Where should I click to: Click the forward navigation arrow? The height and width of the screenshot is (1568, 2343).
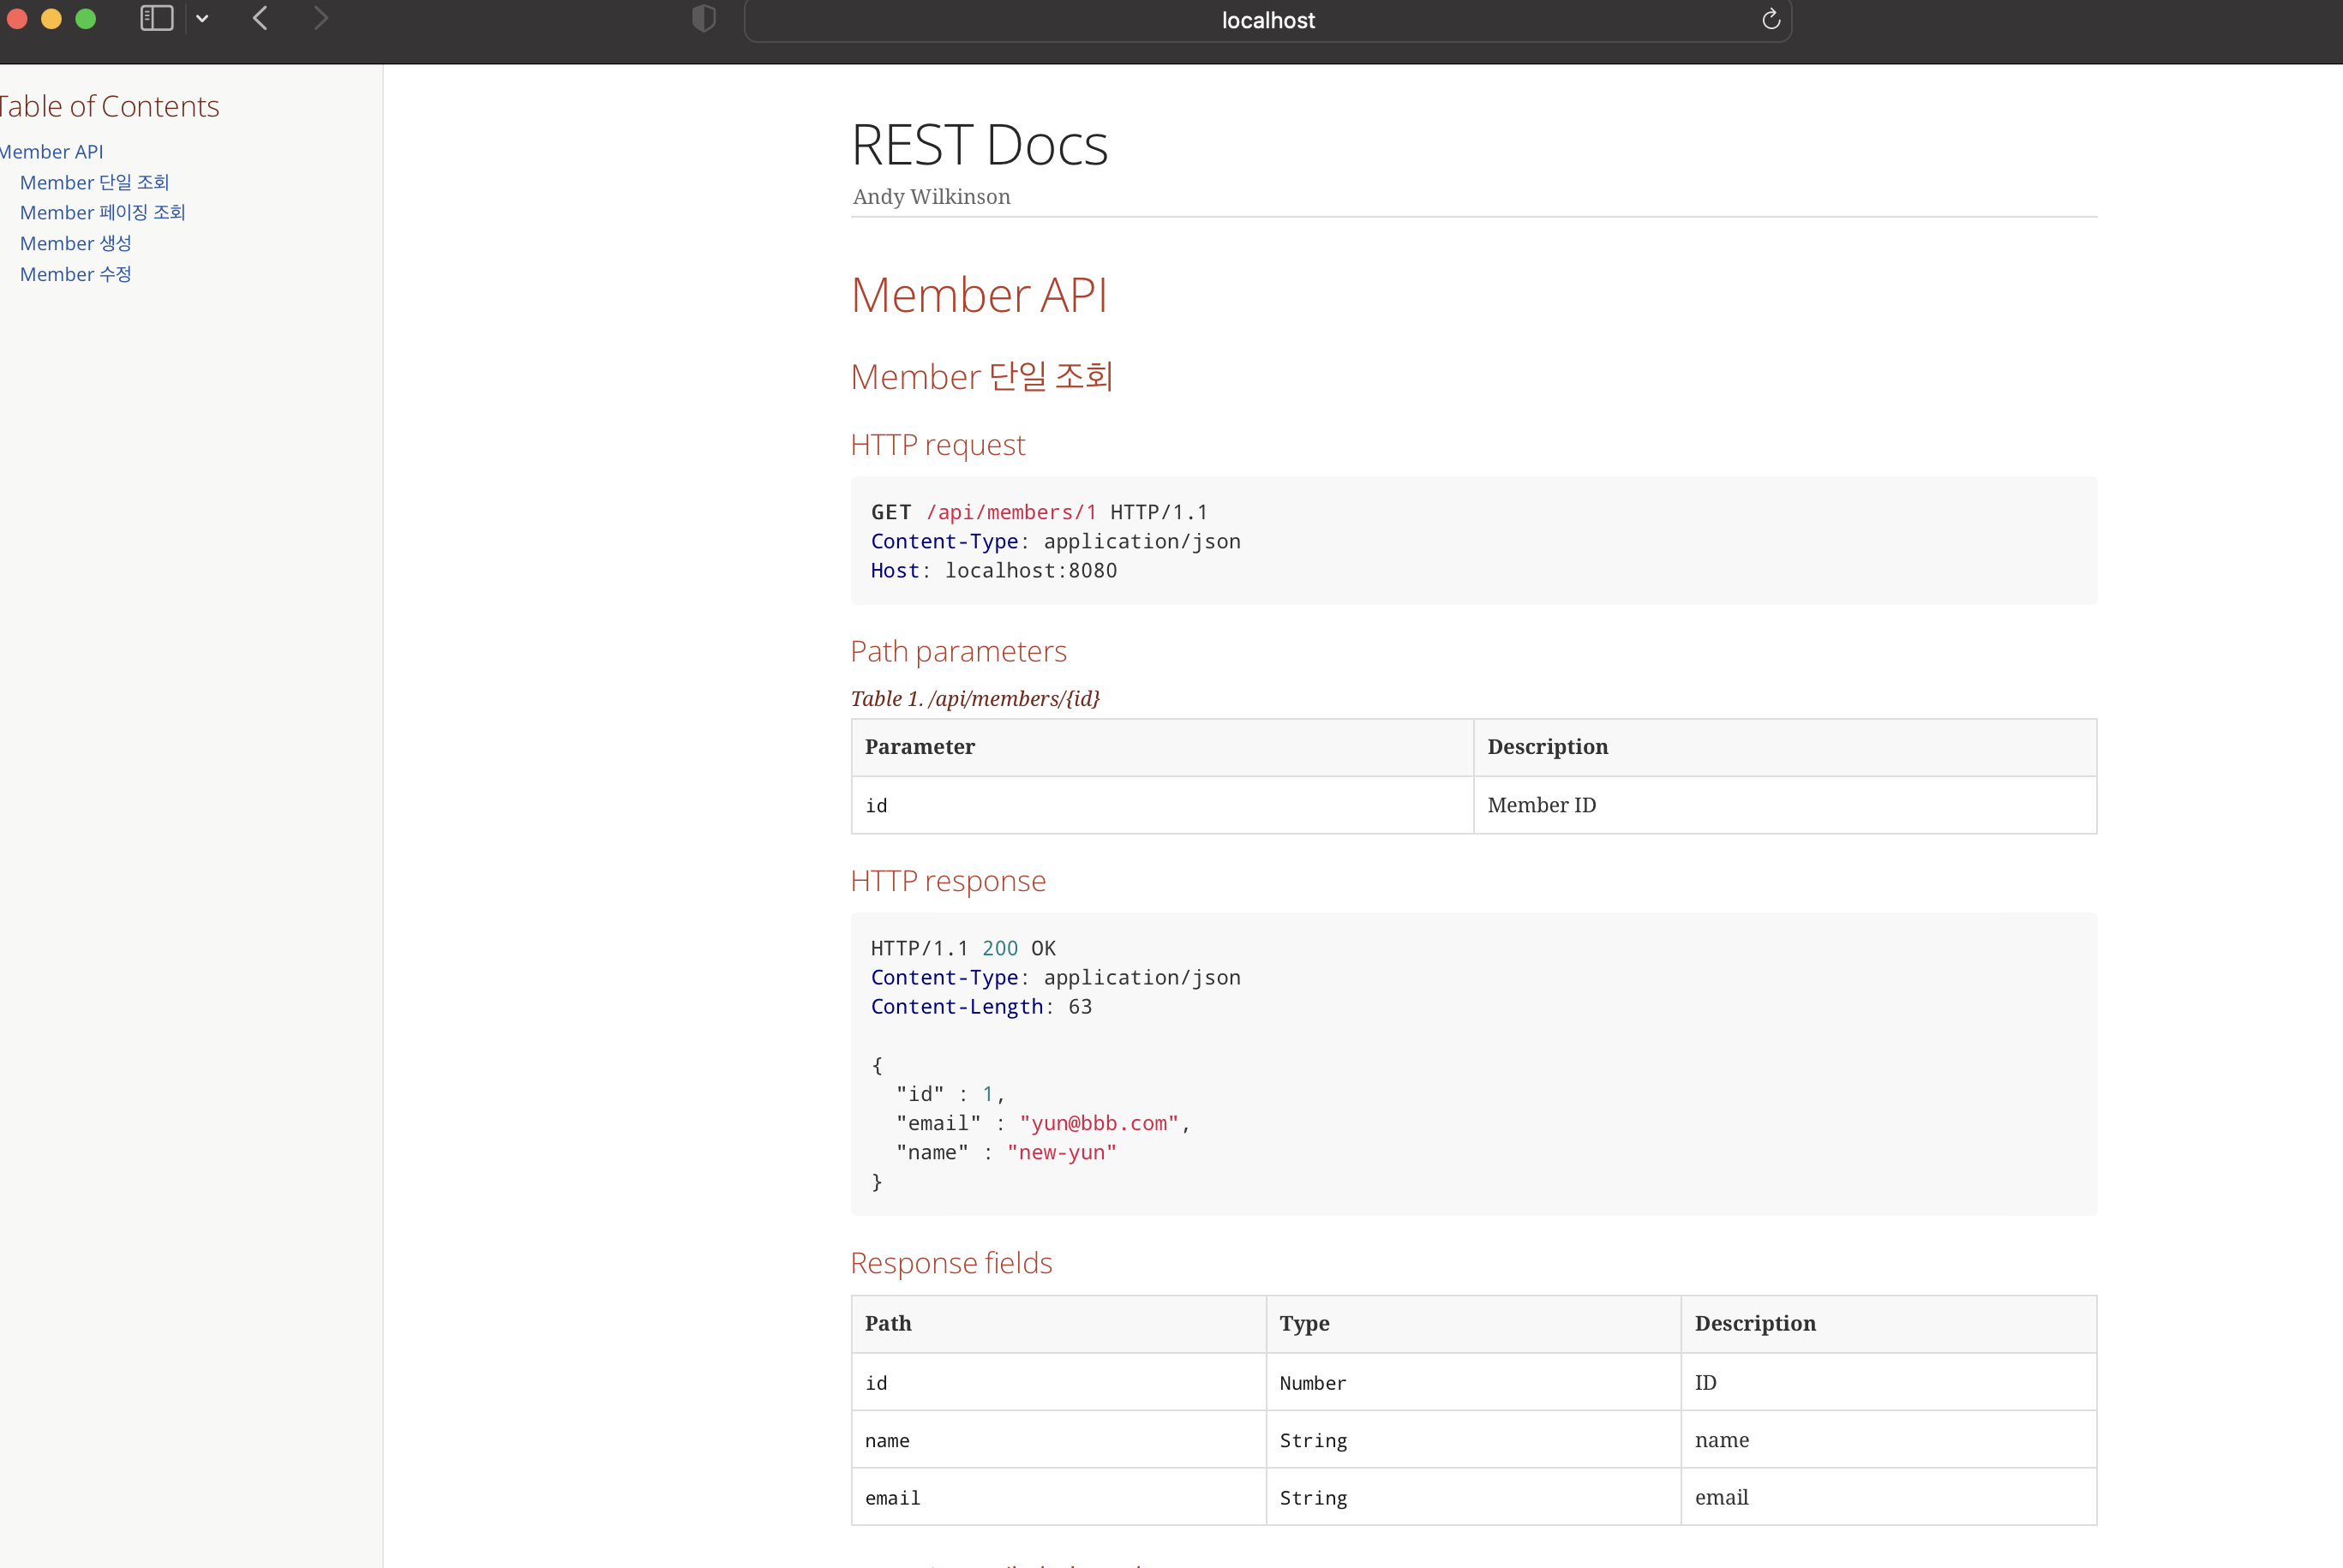[320, 18]
